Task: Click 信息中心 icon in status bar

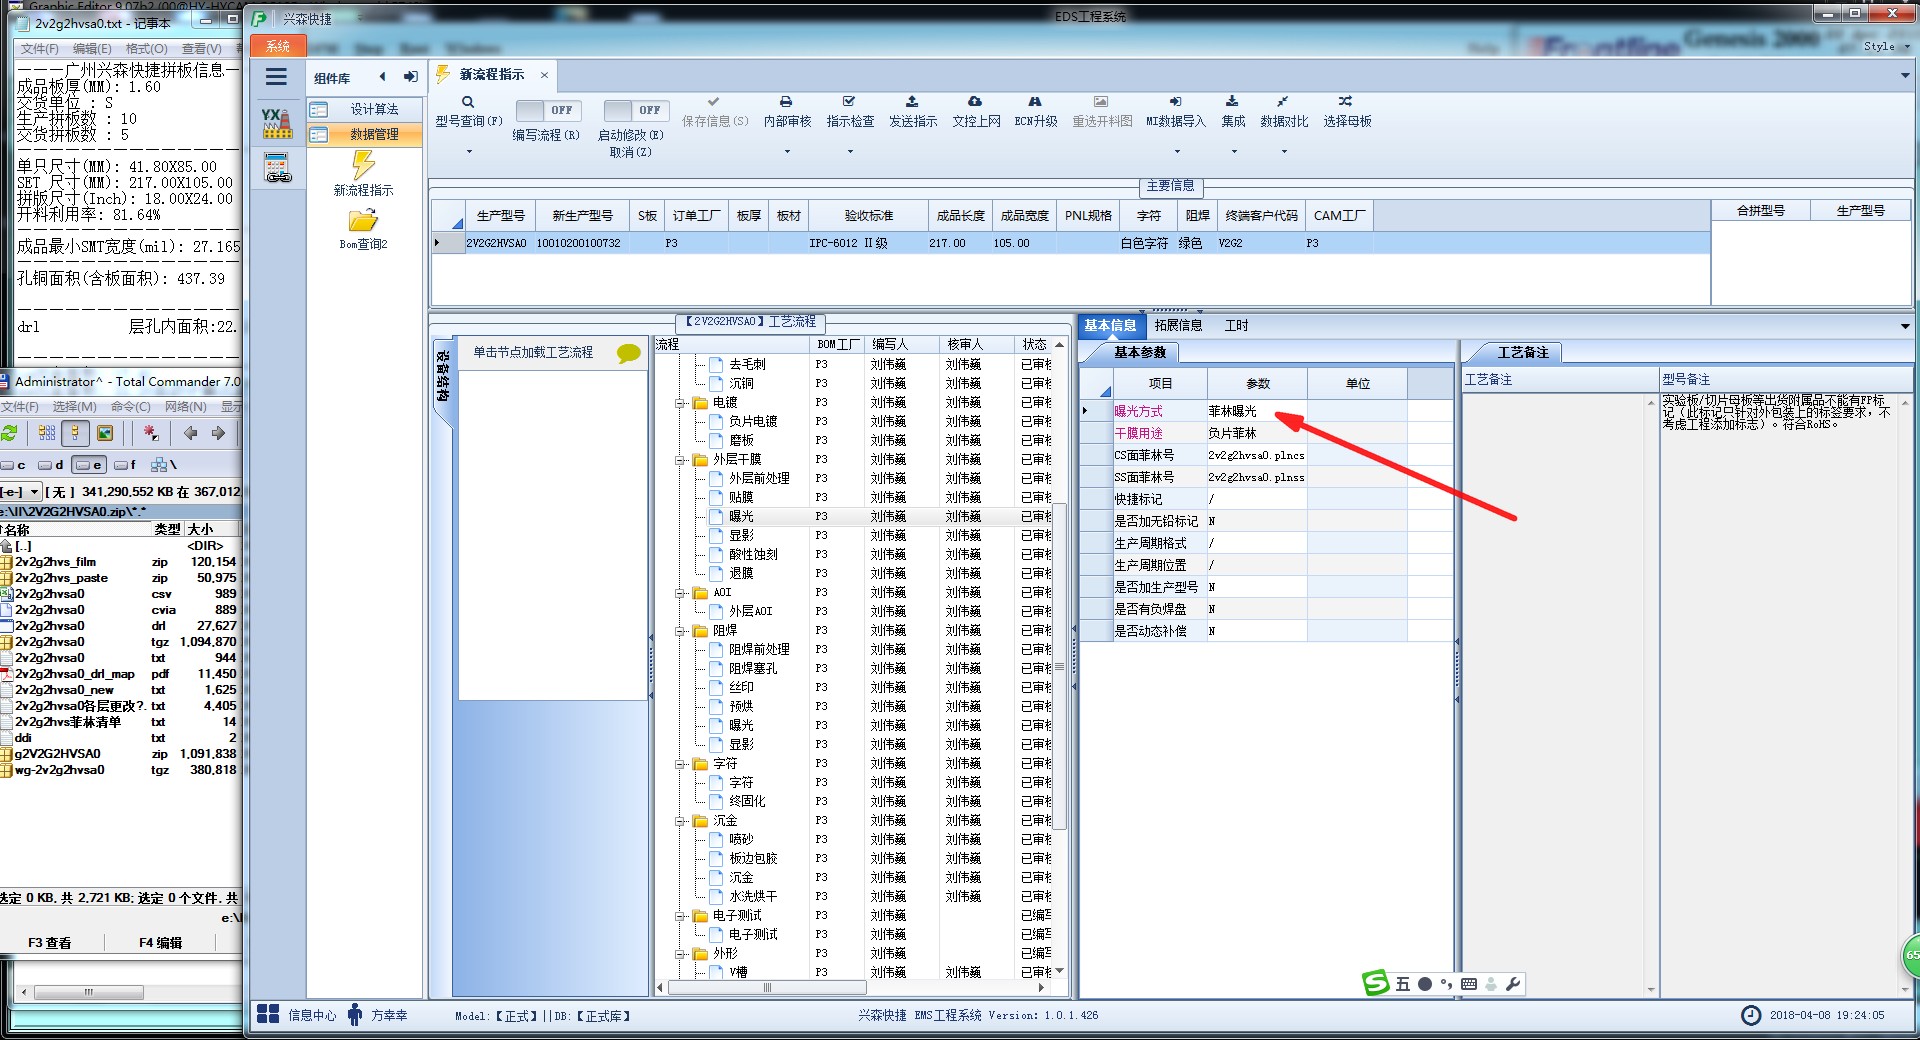Action: tap(268, 1014)
